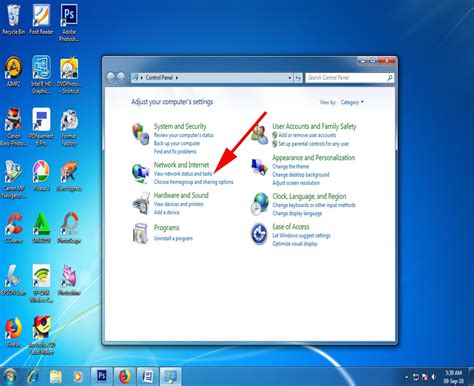This screenshot has height=386, width=474.
Task: Click Optimize visual display
Action: [x=295, y=244]
